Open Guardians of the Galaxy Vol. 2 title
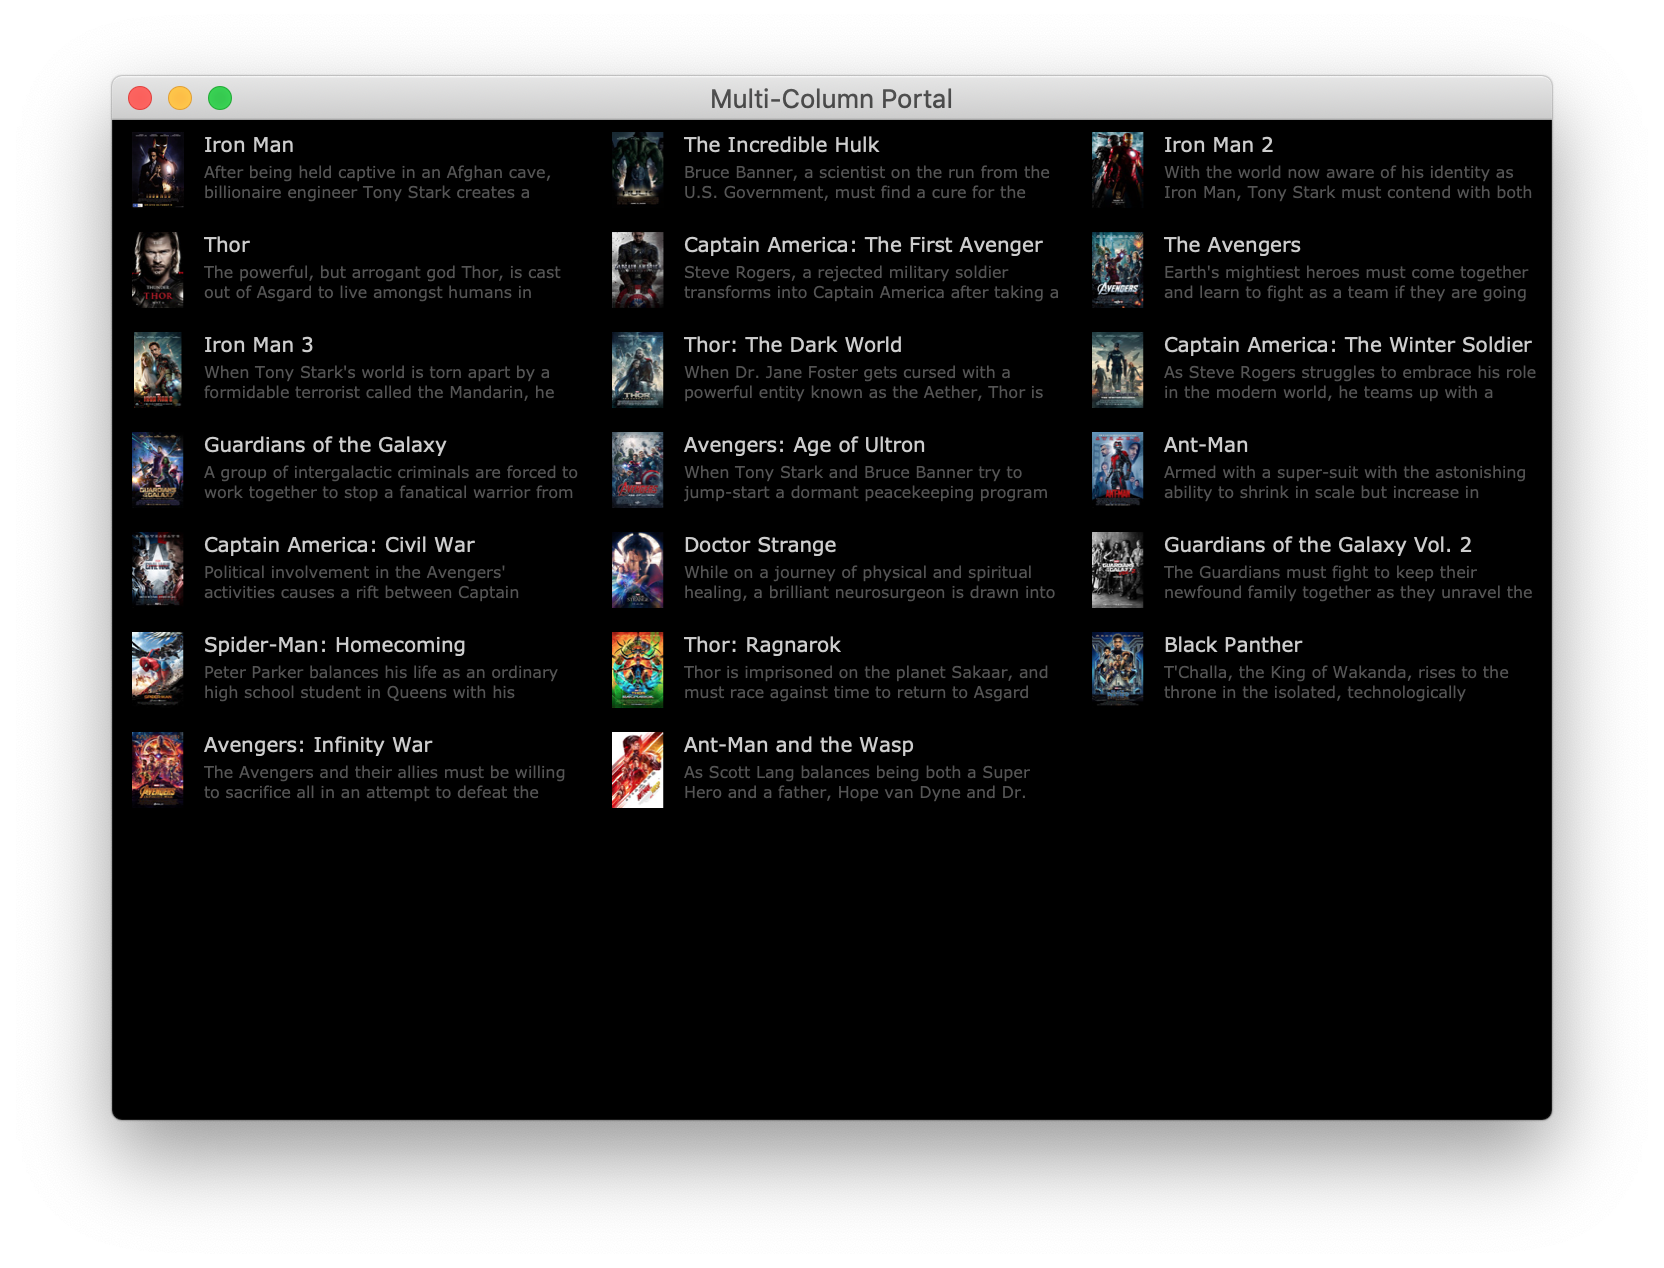 1317,545
